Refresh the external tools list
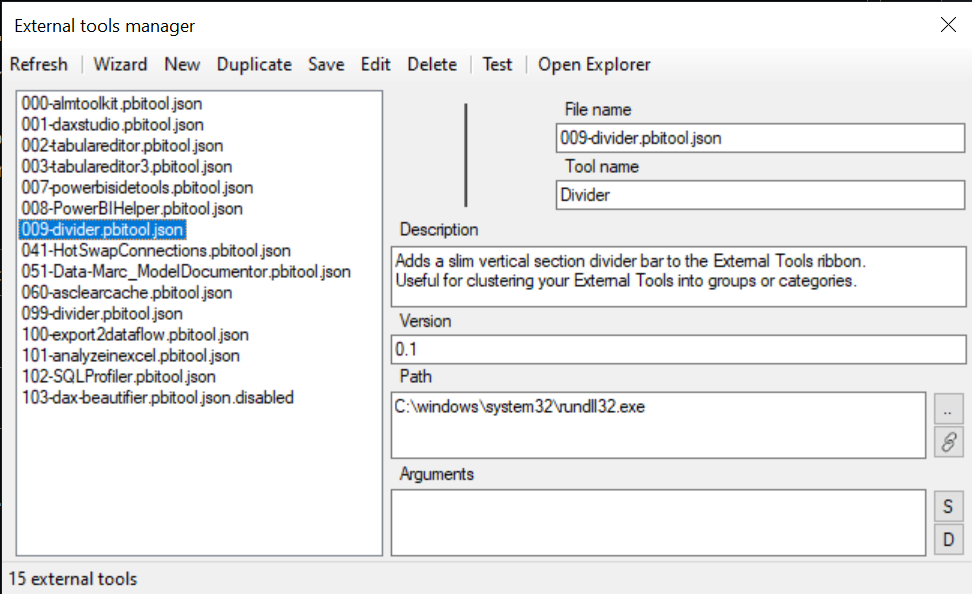The image size is (972, 594). point(39,64)
